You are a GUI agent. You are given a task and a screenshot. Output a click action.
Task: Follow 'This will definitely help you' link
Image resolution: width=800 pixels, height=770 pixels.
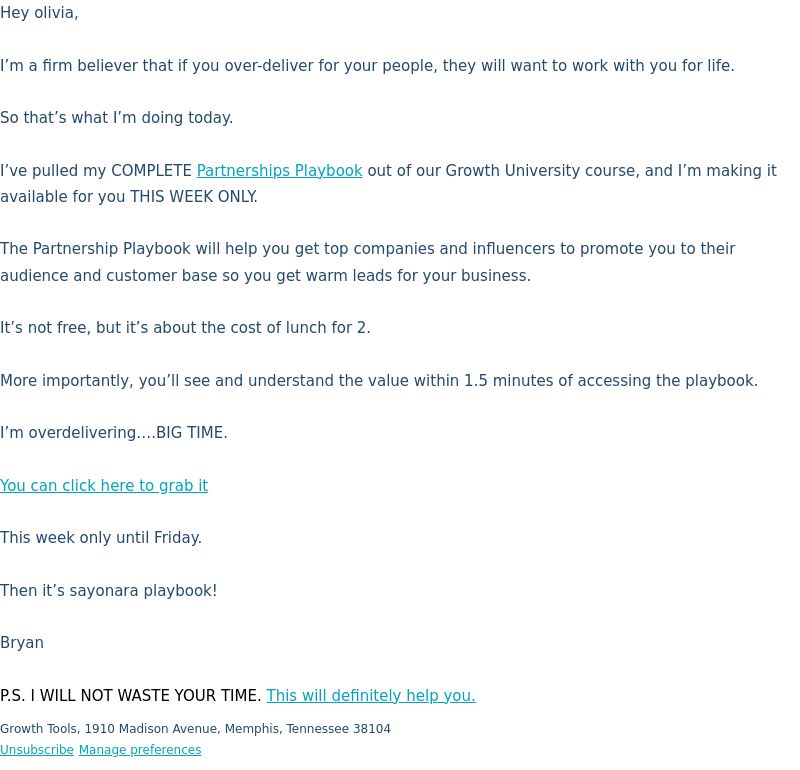(x=371, y=696)
